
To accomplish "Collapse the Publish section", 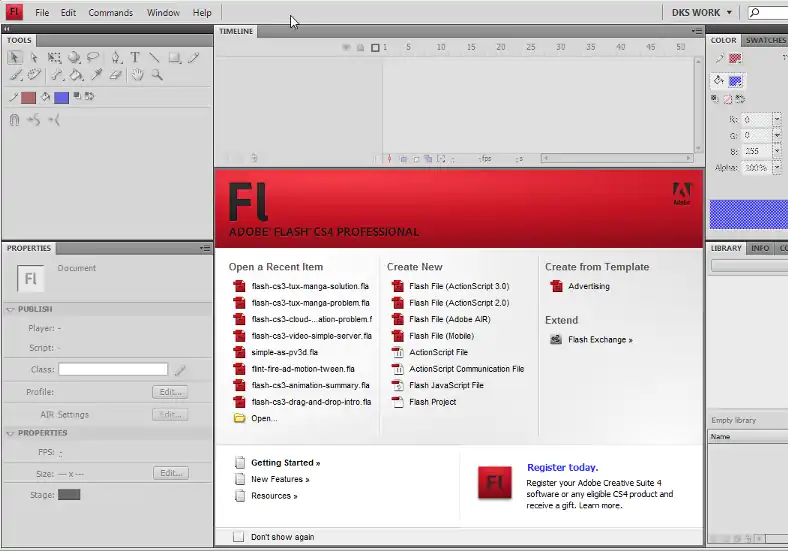I will pyautogui.click(x=11, y=310).
